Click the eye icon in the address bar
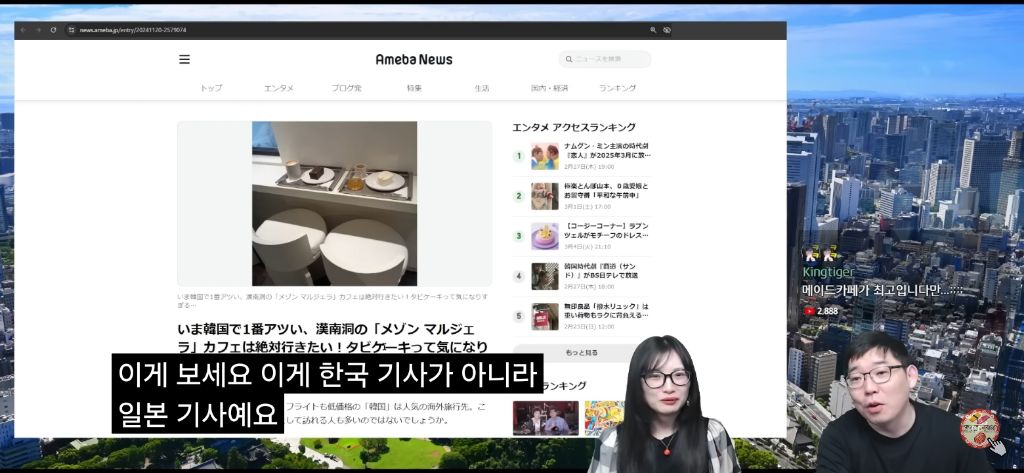The image size is (1024, 473). click(x=667, y=30)
